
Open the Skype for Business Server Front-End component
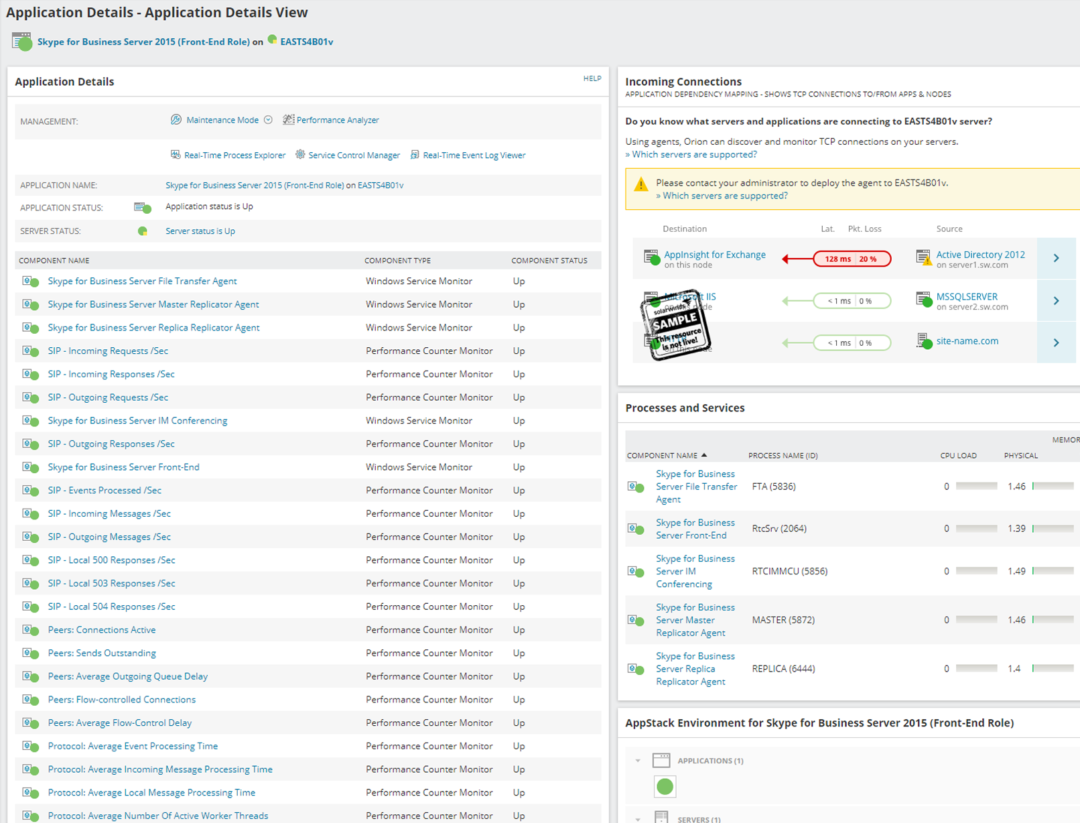(x=123, y=467)
